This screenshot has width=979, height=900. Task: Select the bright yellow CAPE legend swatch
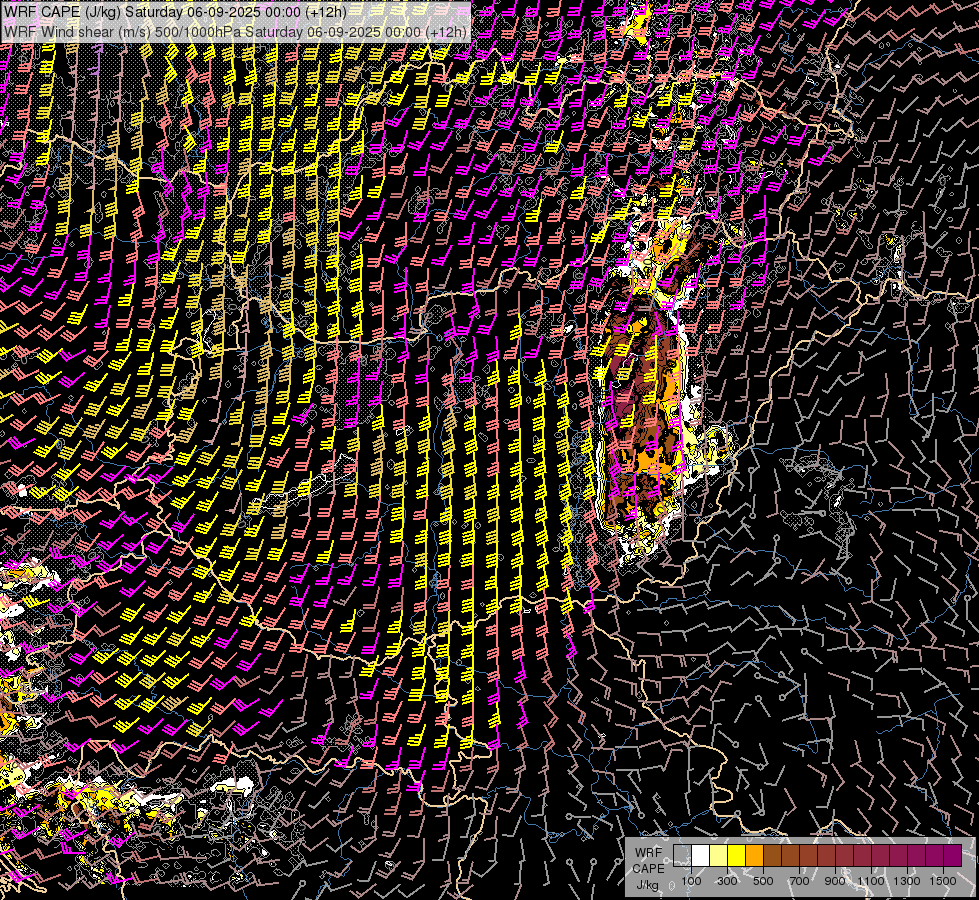[736, 855]
